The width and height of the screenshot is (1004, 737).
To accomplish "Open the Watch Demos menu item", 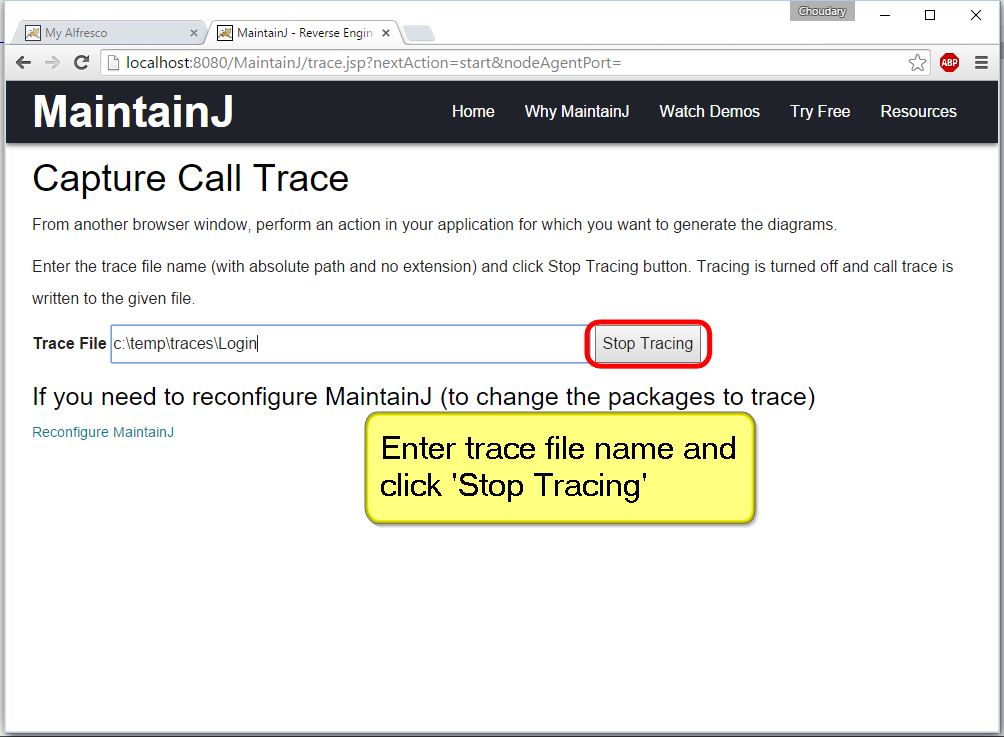I will [709, 111].
